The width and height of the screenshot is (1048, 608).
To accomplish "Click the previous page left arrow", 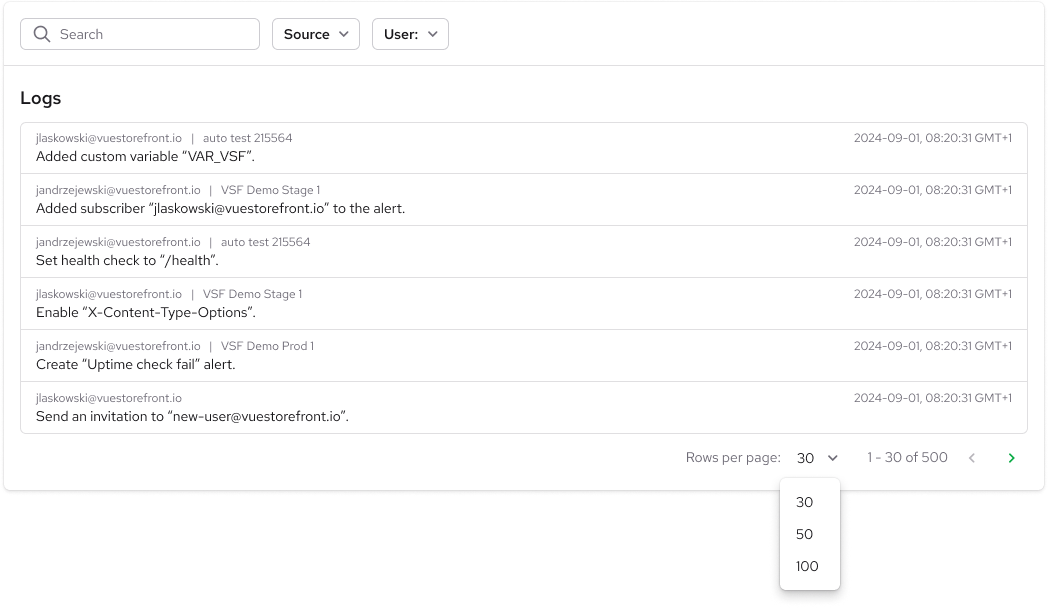I will (971, 458).
